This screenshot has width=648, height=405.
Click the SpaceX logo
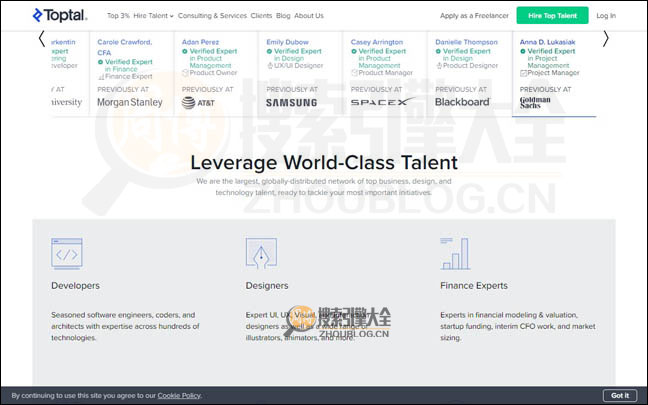point(383,102)
